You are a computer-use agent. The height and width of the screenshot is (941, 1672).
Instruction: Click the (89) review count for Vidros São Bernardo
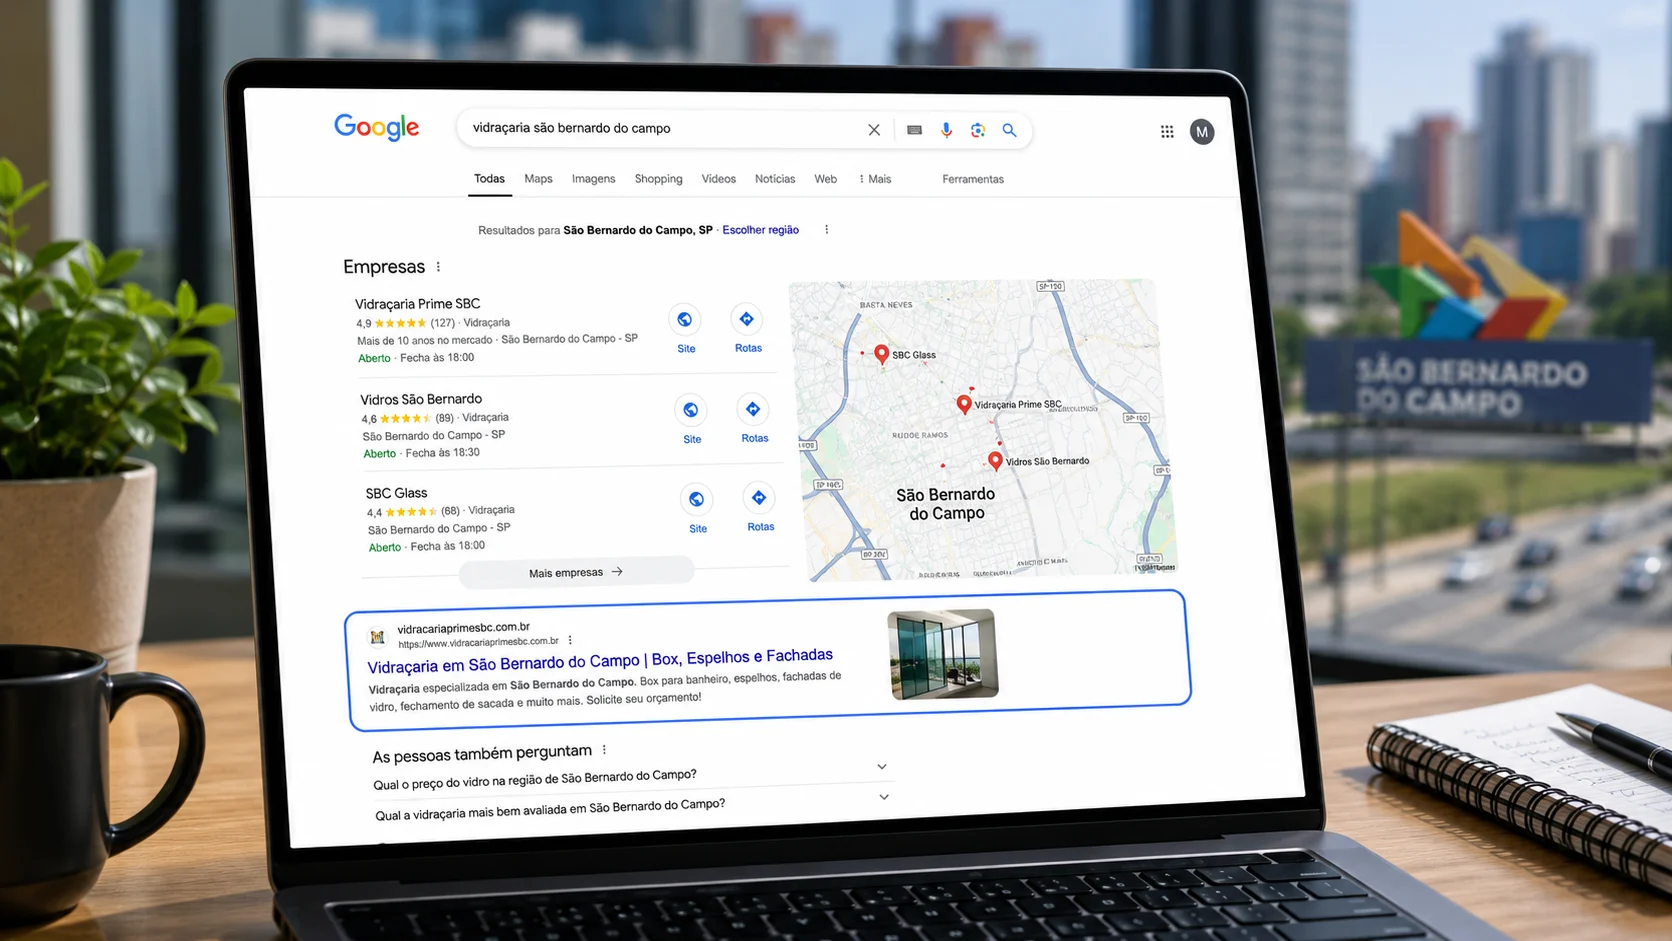pos(444,418)
